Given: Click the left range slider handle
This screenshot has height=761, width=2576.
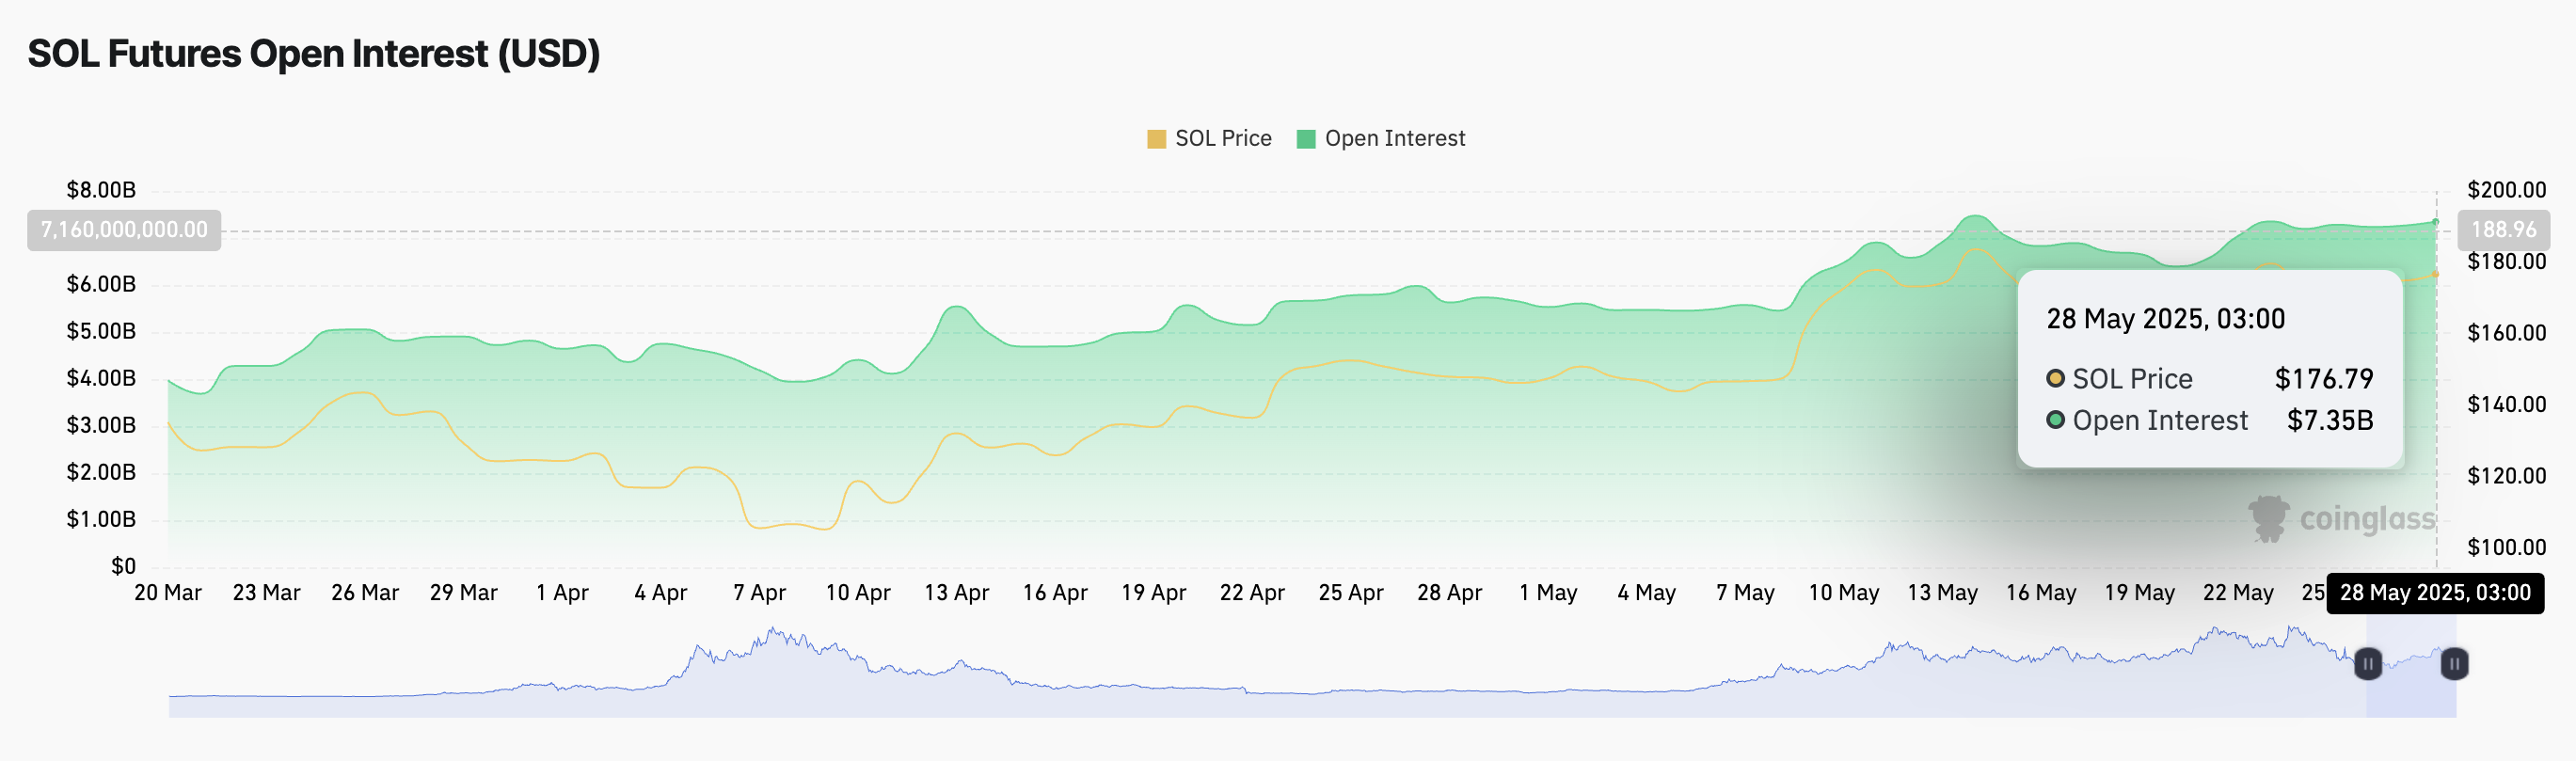Looking at the screenshot, I should click(x=2367, y=664).
